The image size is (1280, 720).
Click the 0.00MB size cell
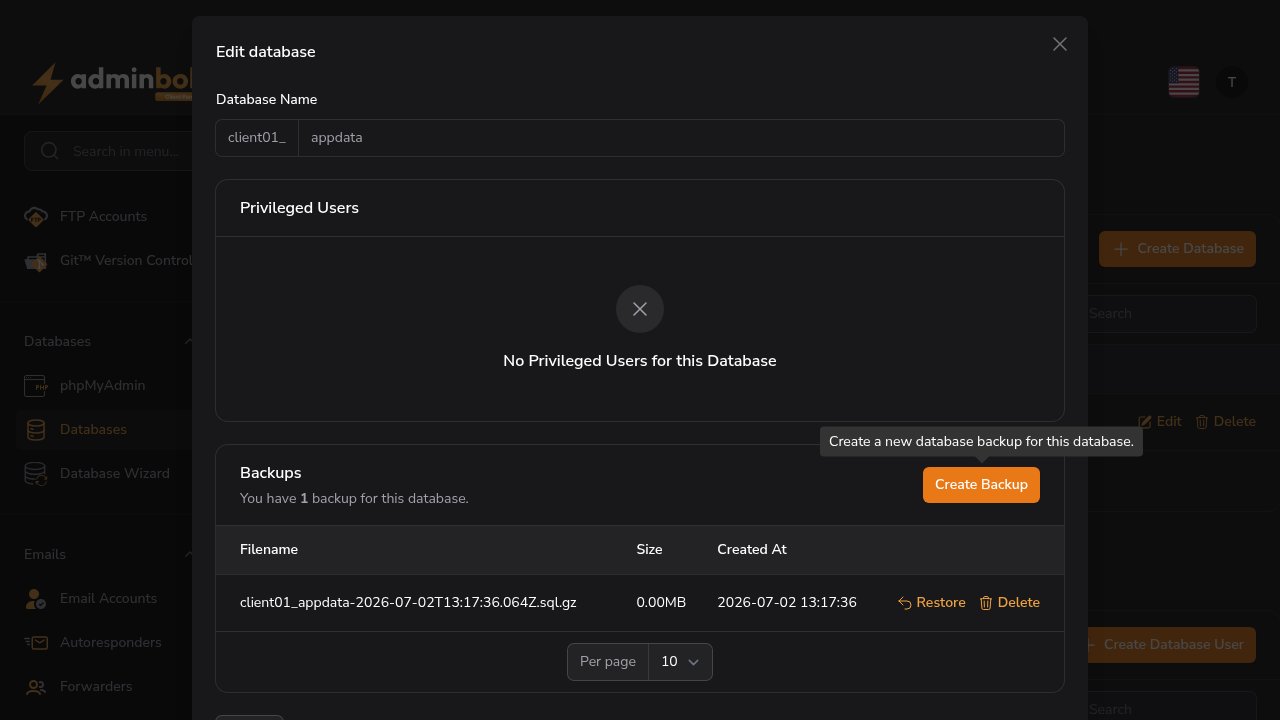click(661, 603)
